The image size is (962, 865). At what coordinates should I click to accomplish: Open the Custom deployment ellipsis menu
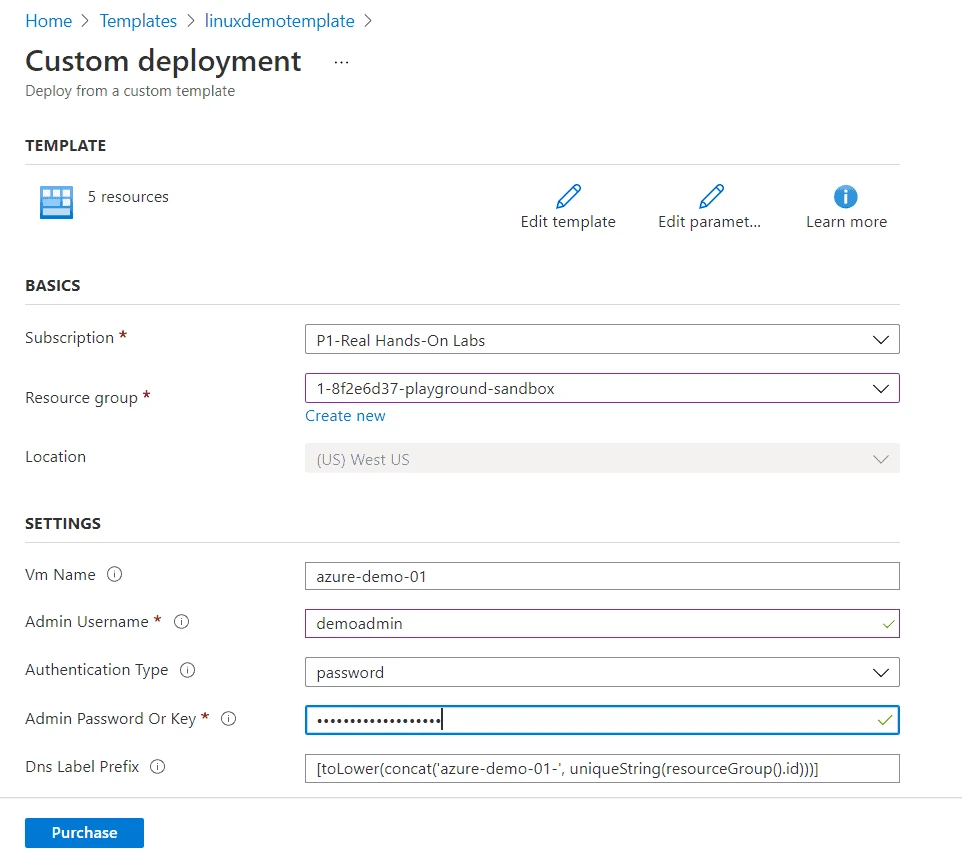341,62
